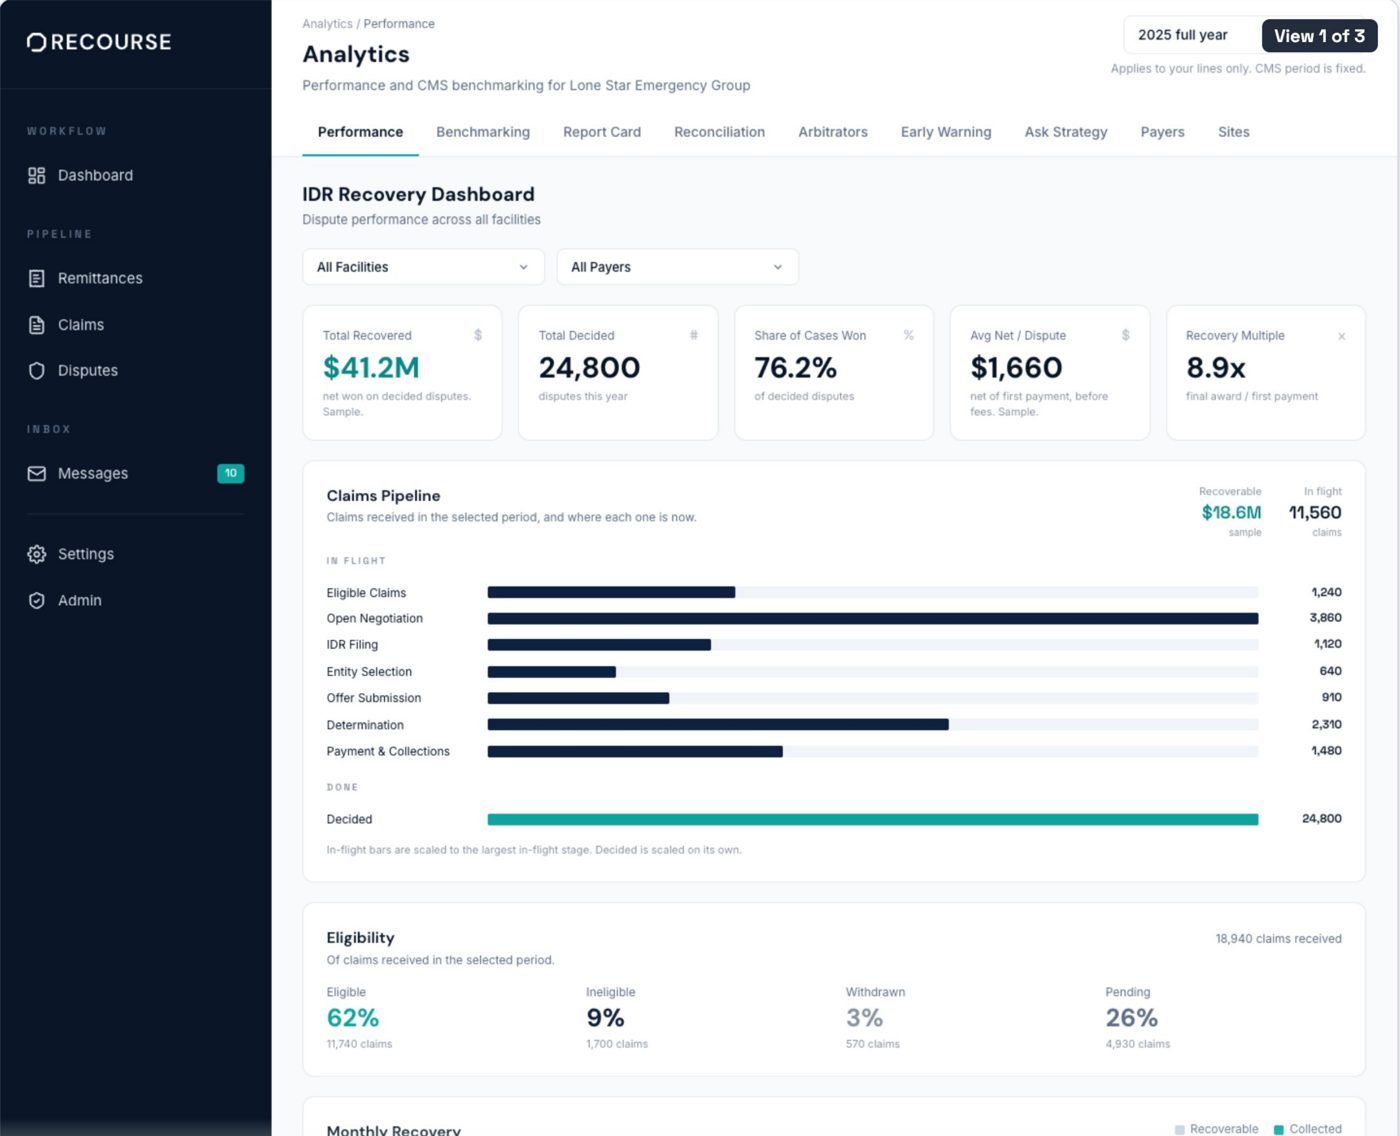Open the 2025 full year period selector
1400x1136 pixels.
pos(1192,35)
